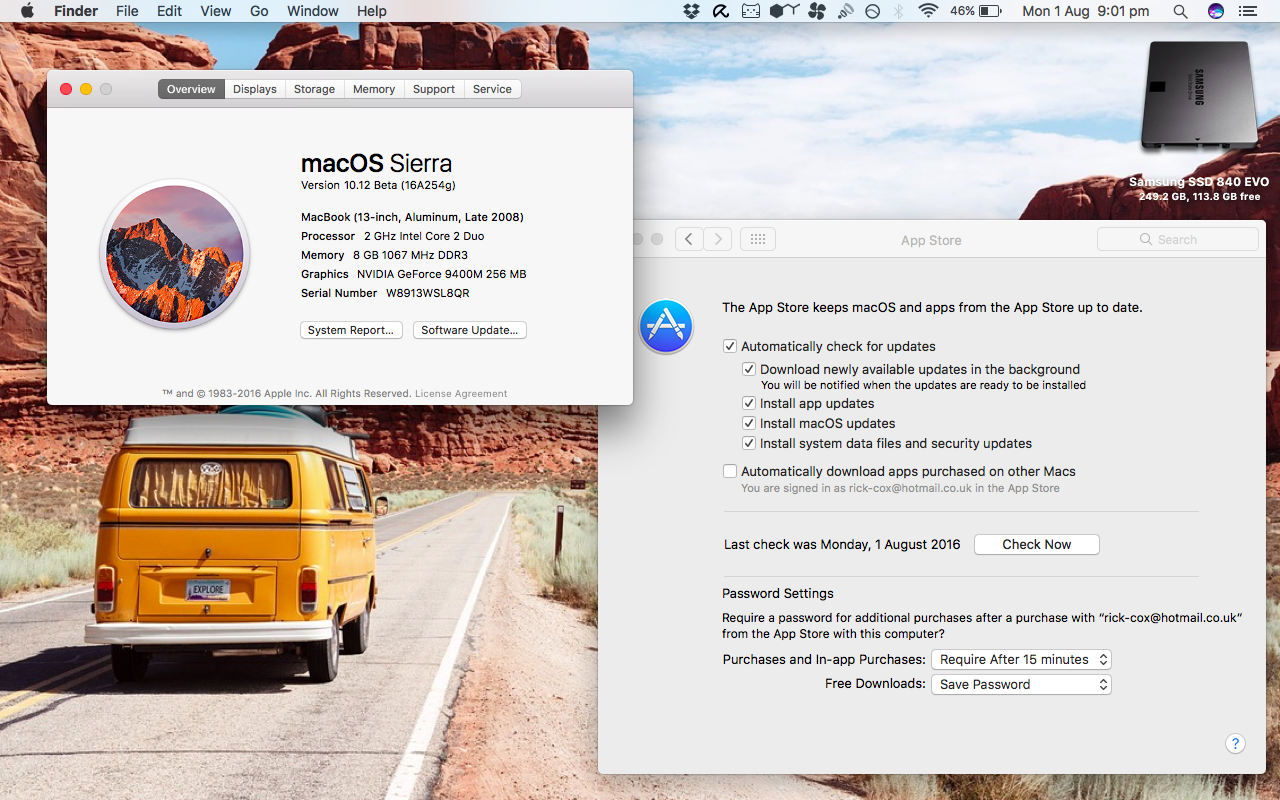Toggle Download newly available updates in background
The width and height of the screenshot is (1280, 800).
click(x=749, y=369)
